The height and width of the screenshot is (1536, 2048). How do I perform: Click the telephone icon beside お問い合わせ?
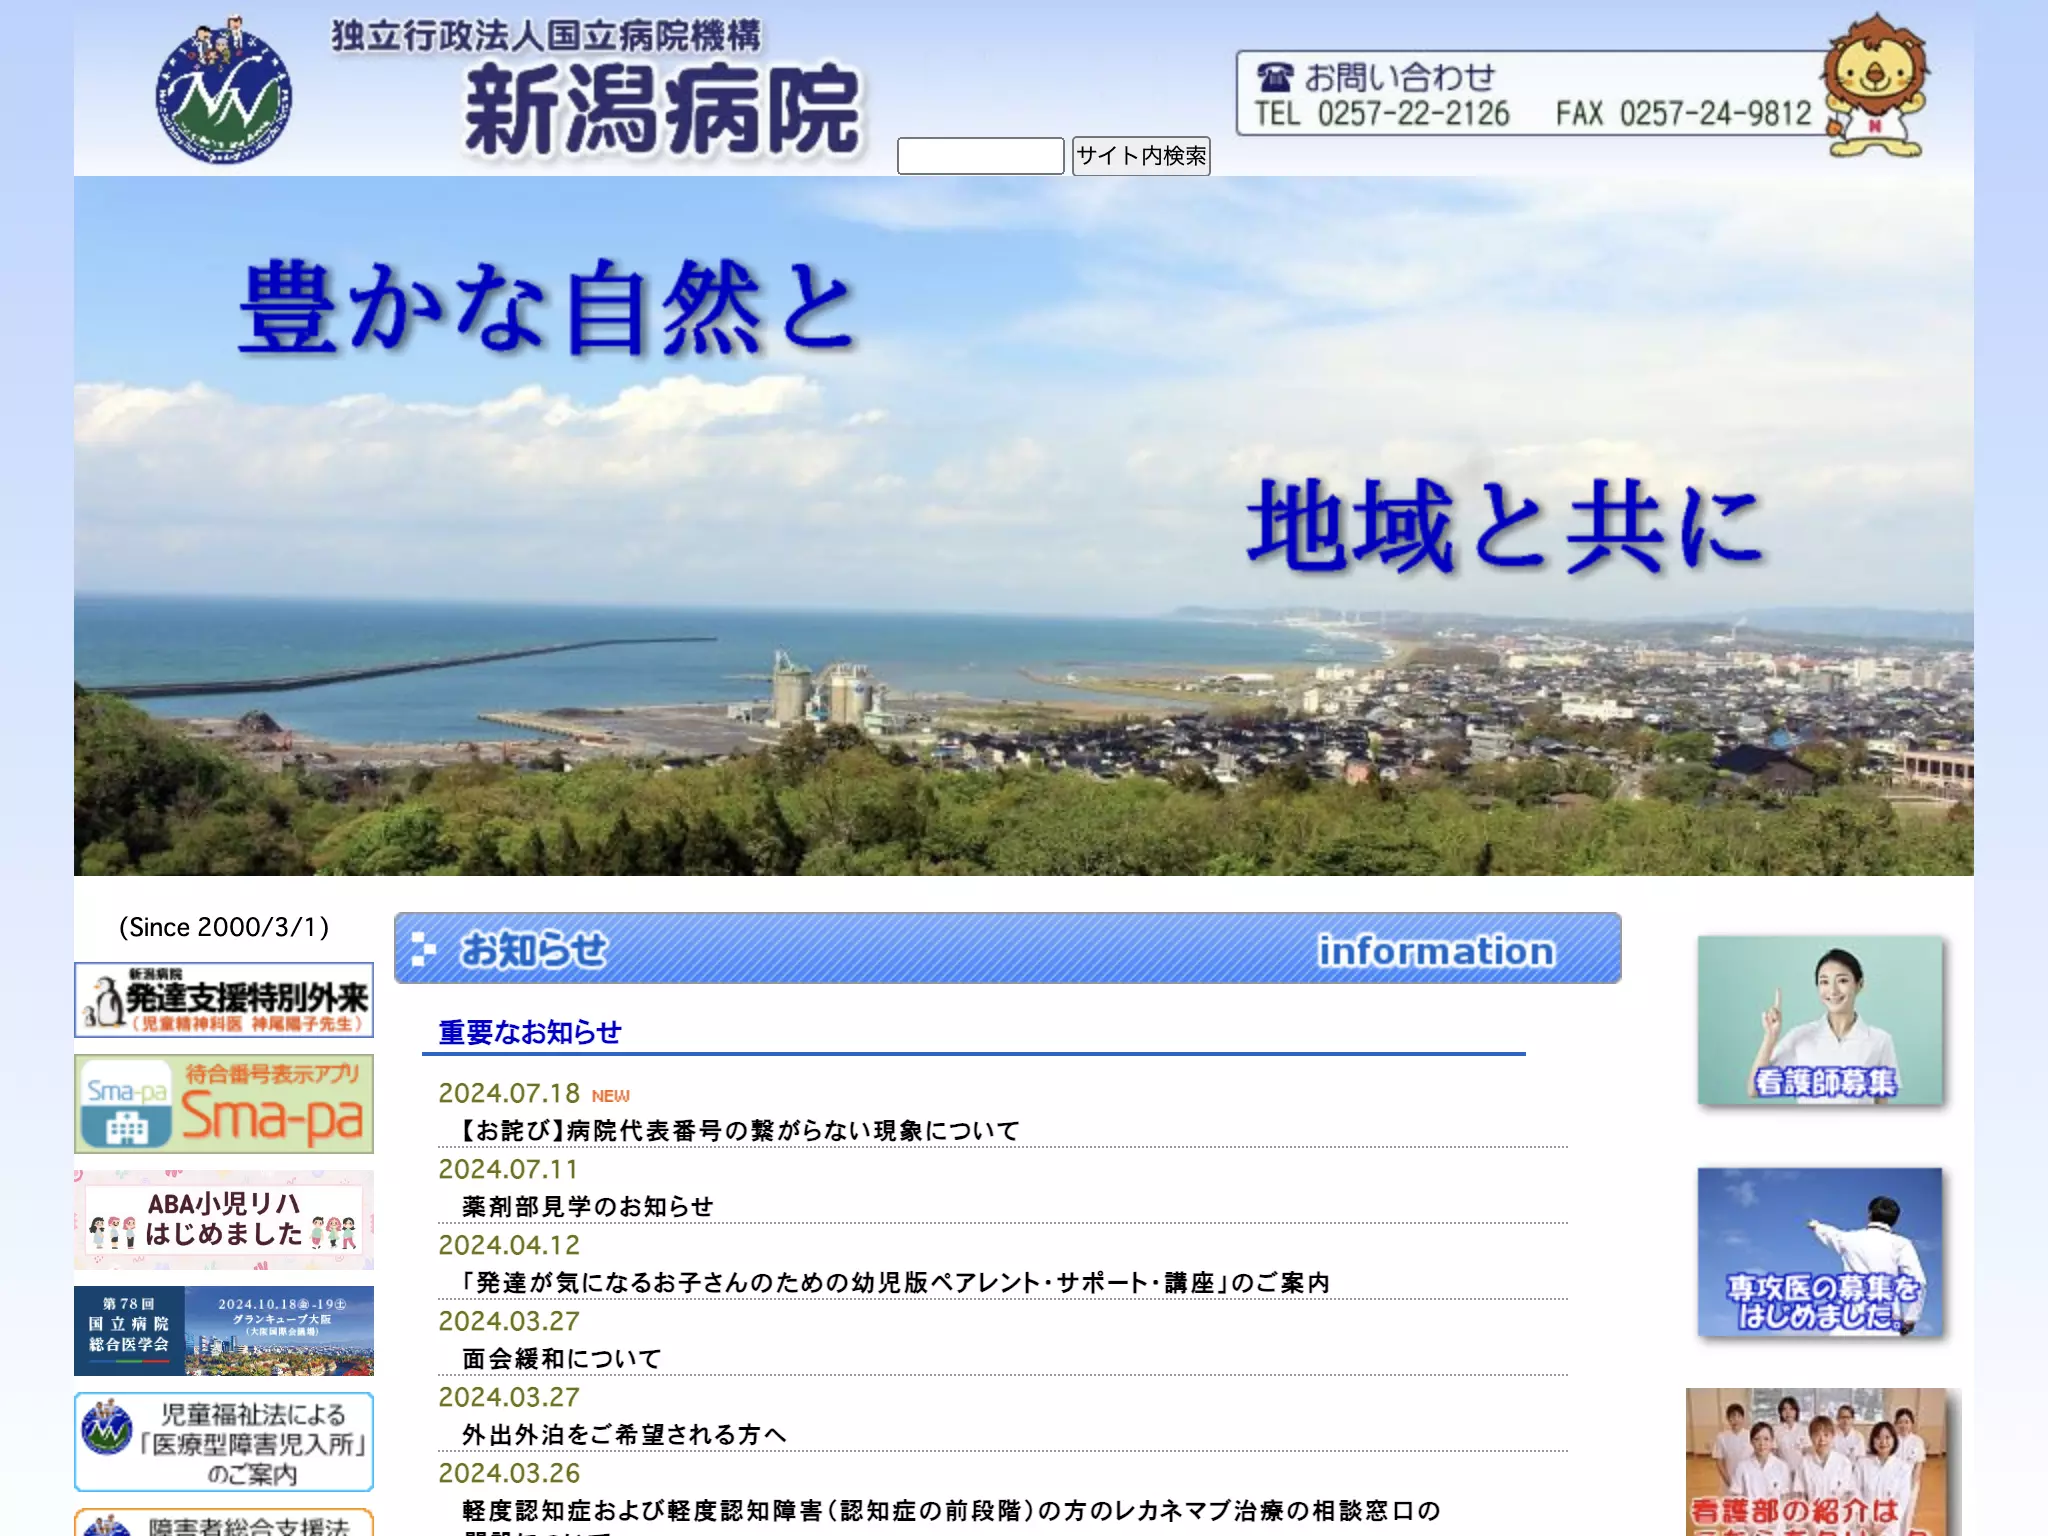coord(1275,76)
